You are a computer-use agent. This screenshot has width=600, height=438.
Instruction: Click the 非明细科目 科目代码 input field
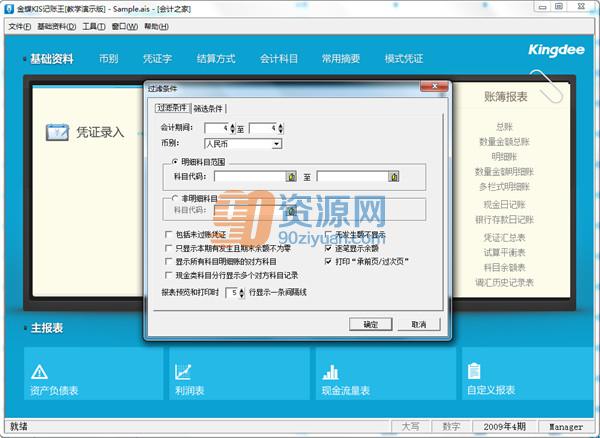click(250, 210)
